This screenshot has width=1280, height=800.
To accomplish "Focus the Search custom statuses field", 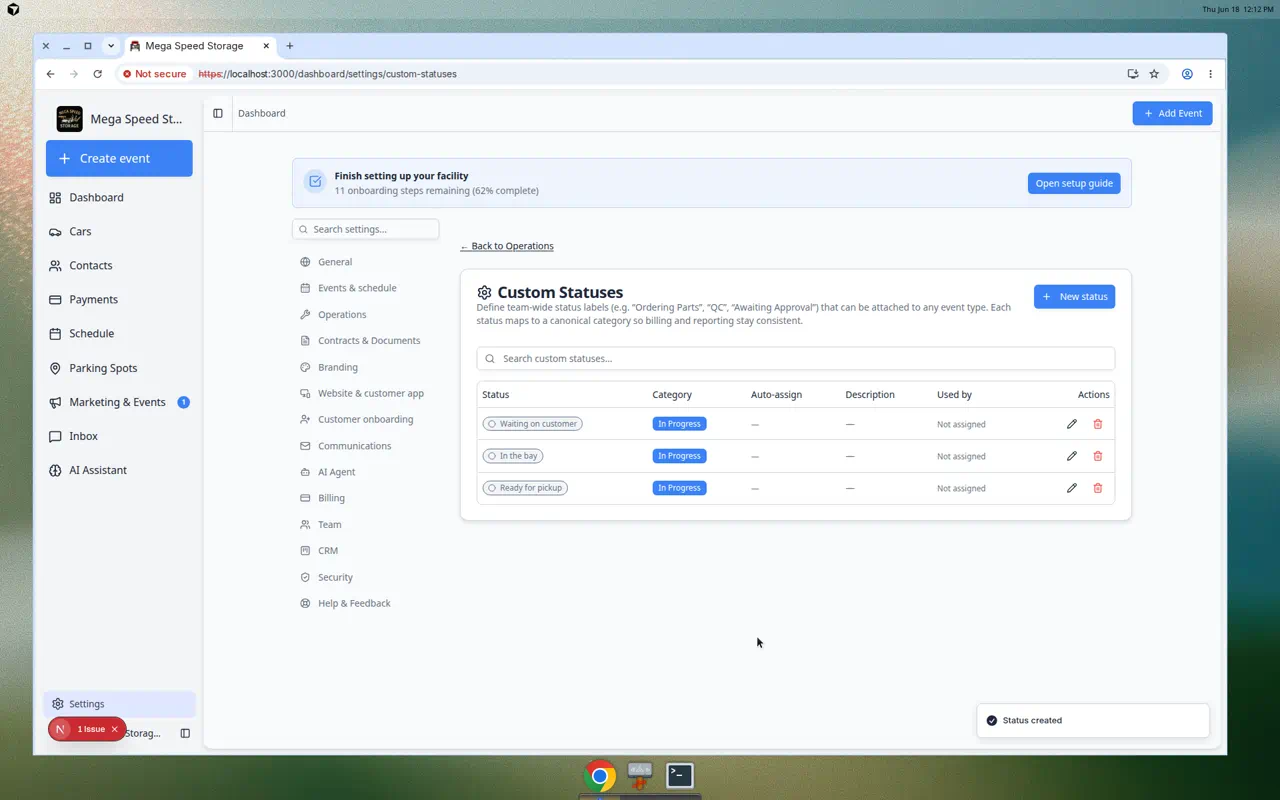I will pyautogui.click(x=796, y=358).
